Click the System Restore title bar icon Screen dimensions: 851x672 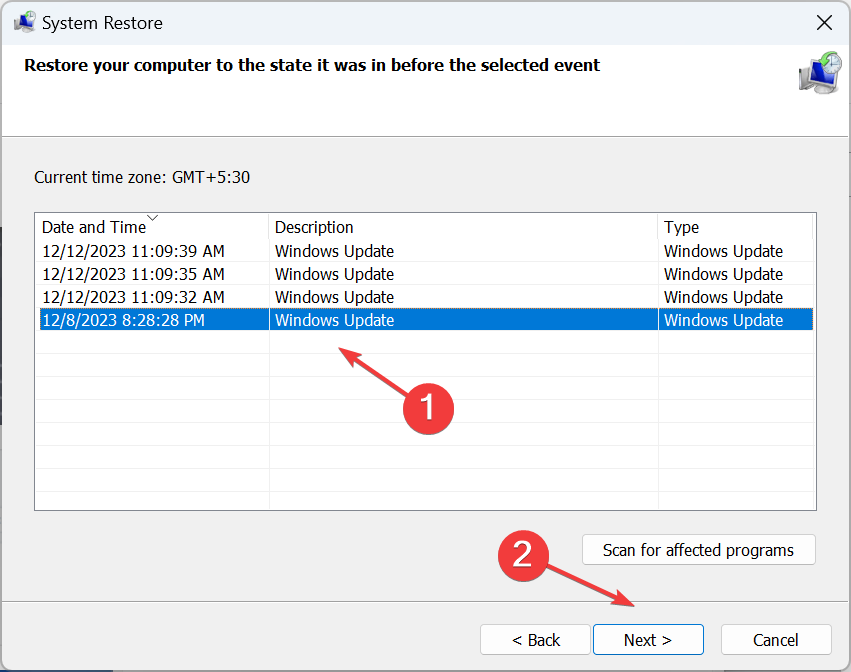point(24,23)
